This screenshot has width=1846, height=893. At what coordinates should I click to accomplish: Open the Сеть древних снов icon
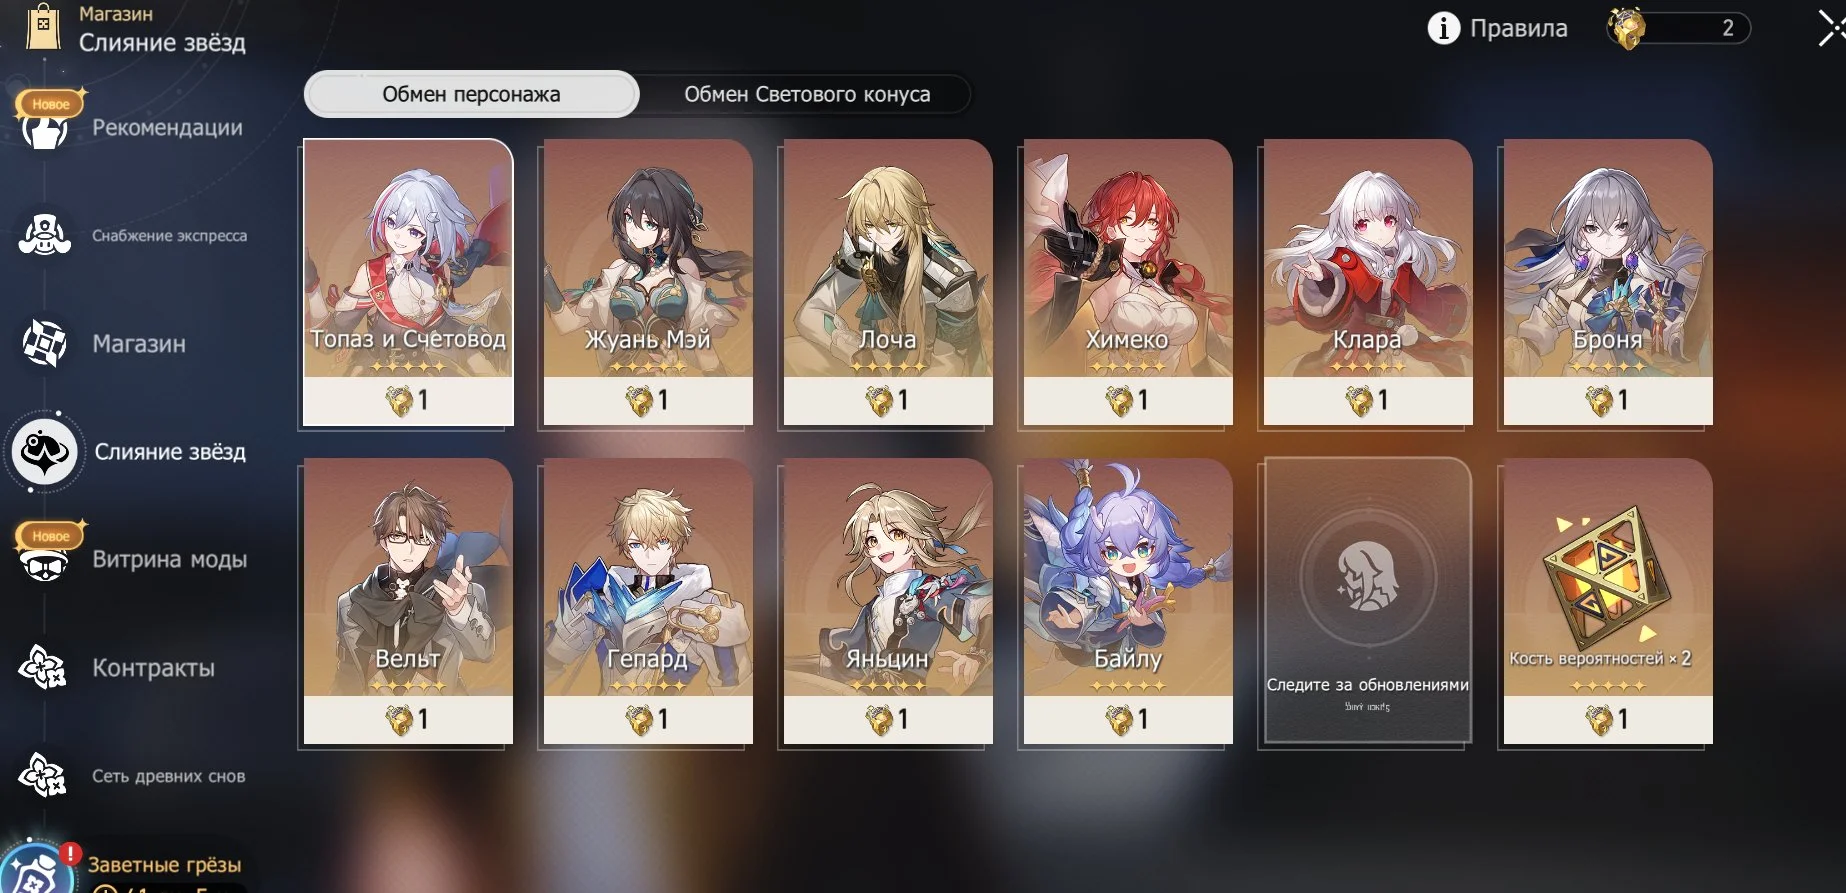[x=43, y=775]
